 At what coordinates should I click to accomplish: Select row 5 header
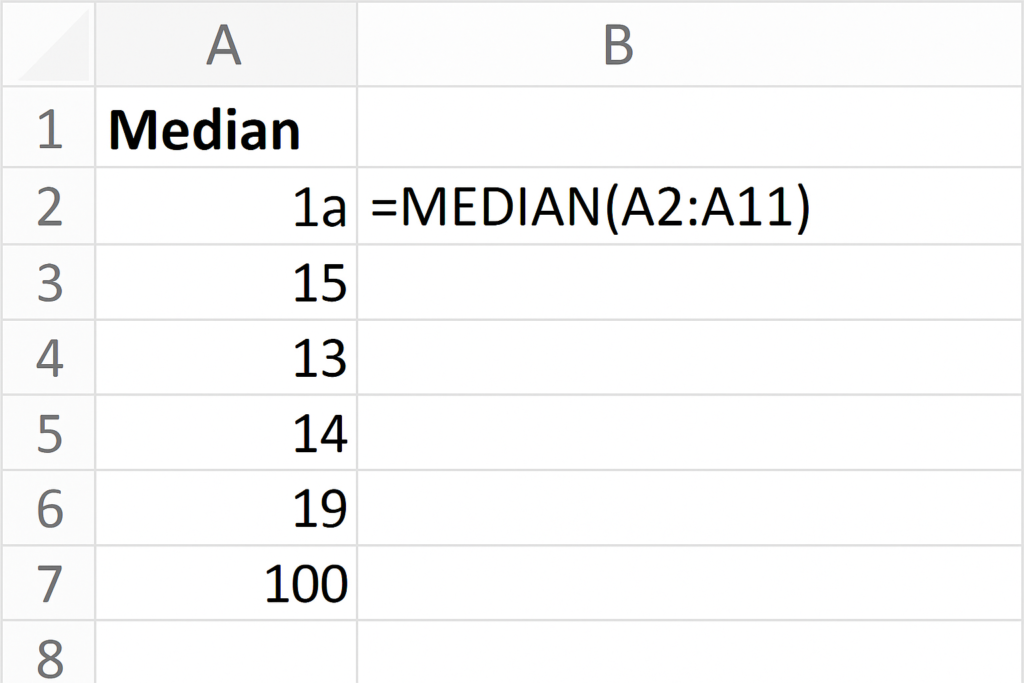[x=48, y=434]
